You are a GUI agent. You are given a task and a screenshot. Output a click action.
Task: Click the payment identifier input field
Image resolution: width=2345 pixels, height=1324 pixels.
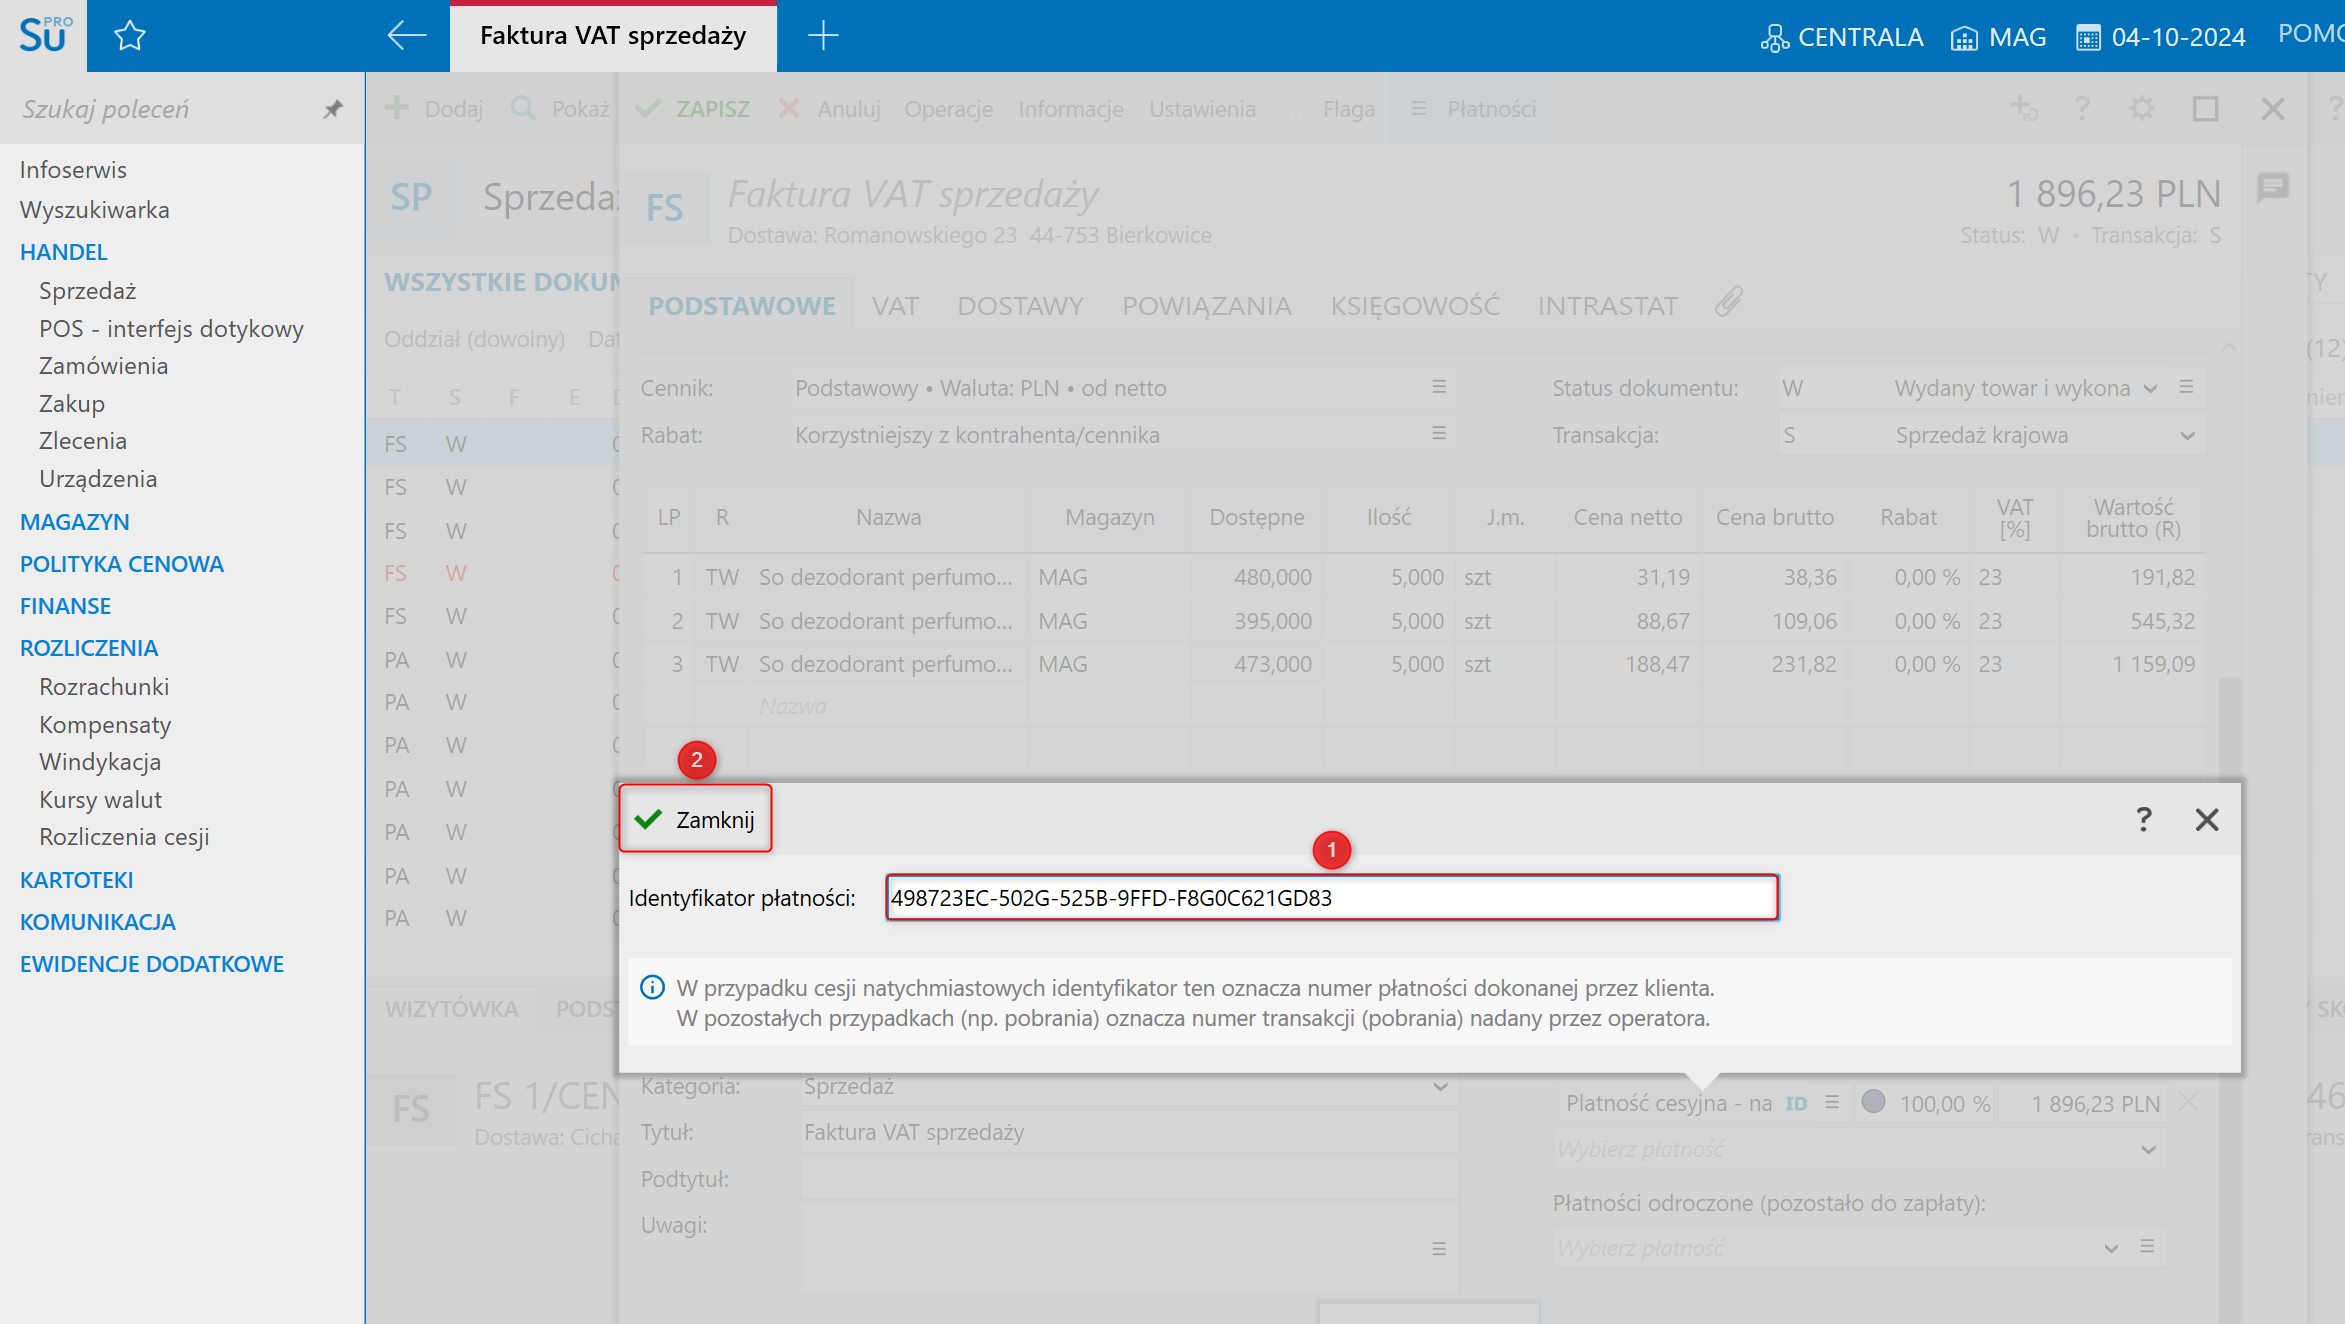1331,898
